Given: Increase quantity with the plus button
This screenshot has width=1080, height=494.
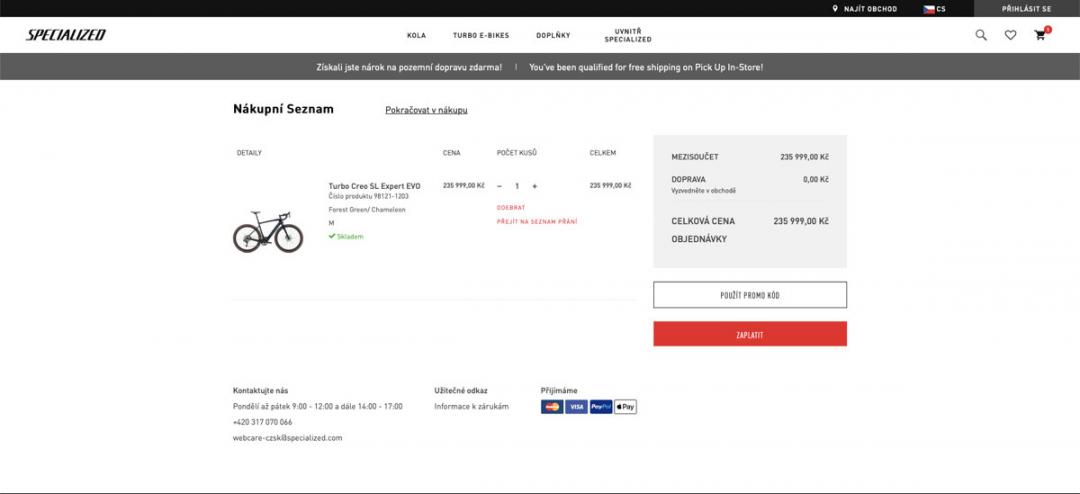Looking at the screenshot, I should click(x=534, y=186).
